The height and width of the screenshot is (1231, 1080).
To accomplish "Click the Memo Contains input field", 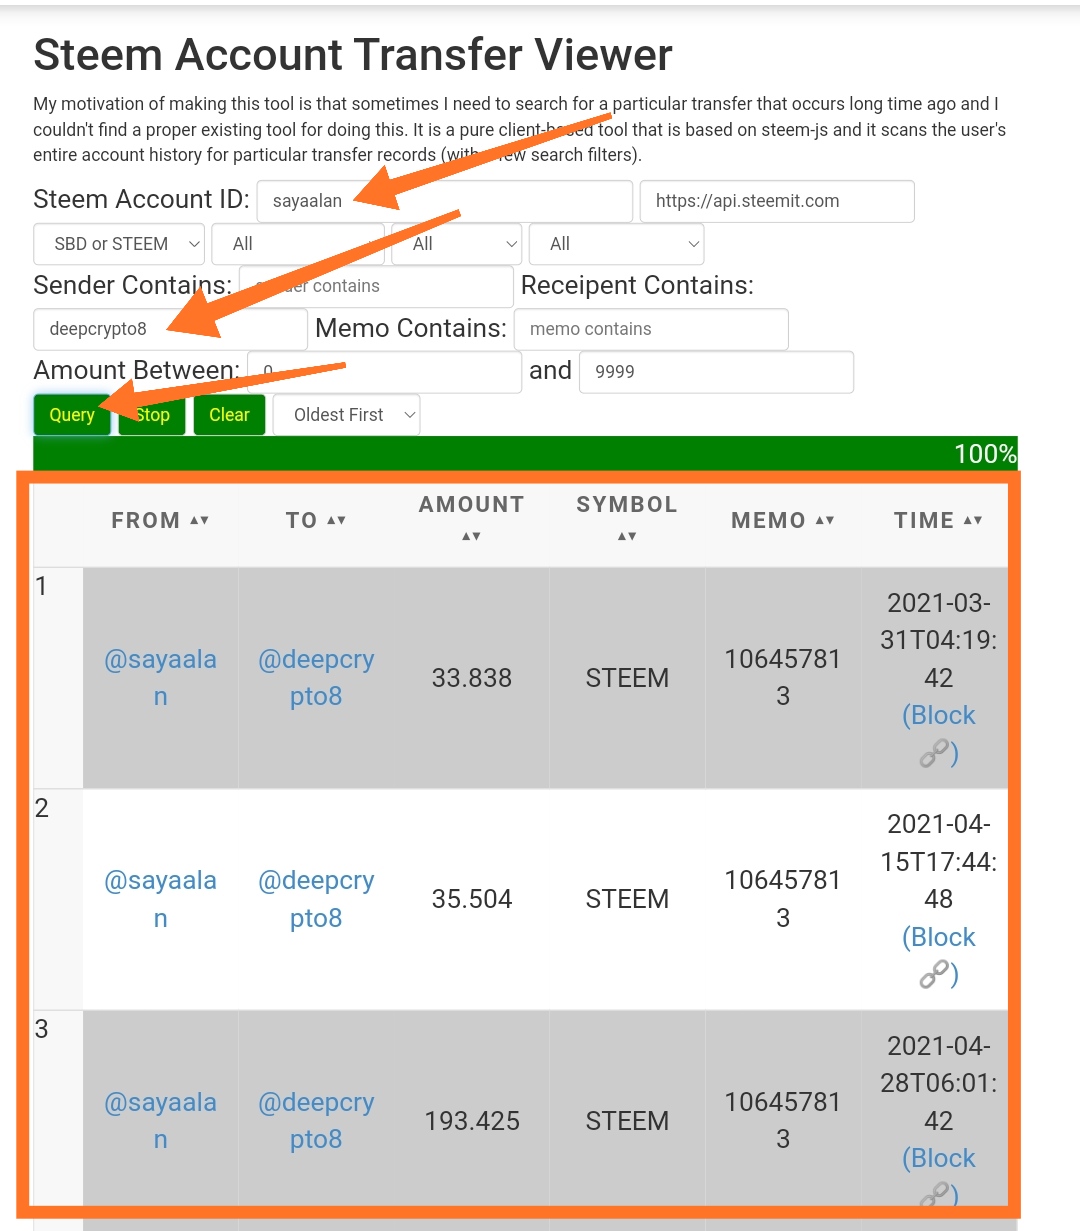I will point(651,329).
